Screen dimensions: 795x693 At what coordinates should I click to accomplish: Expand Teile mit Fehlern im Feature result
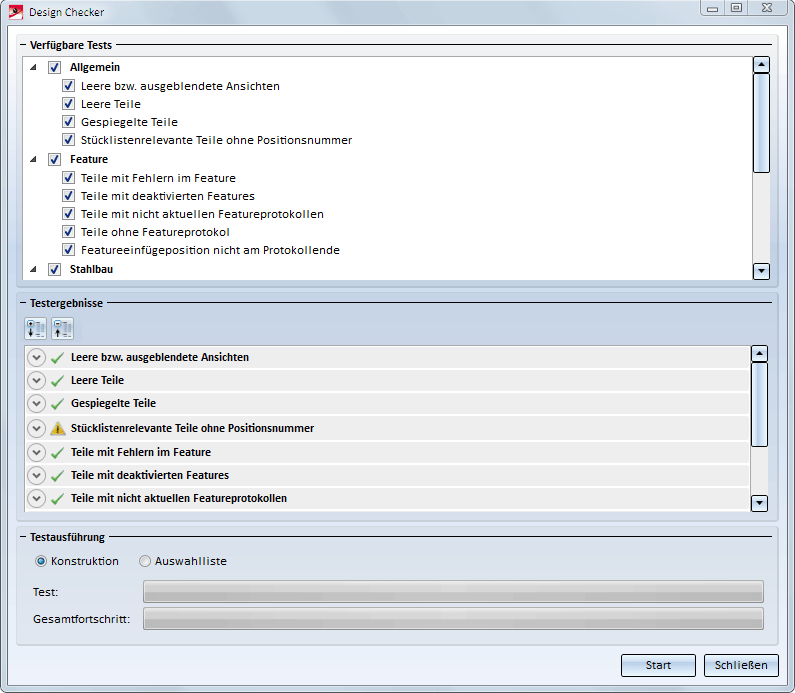[37, 452]
